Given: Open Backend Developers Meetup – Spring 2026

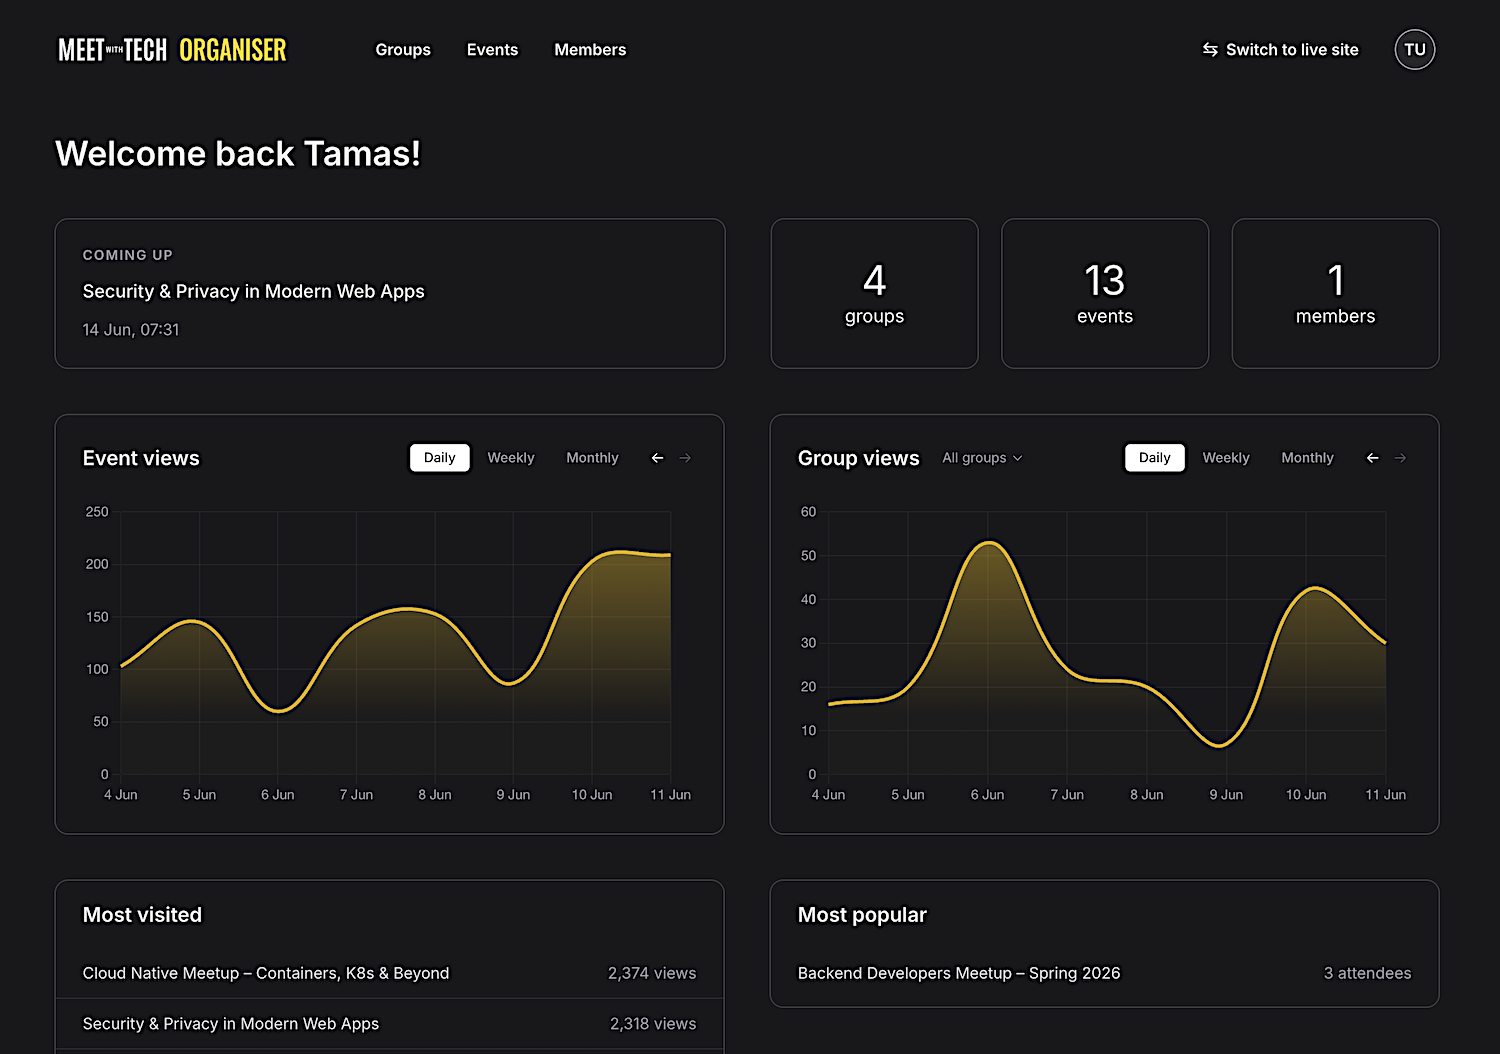Looking at the screenshot, I should point(1105,973).
